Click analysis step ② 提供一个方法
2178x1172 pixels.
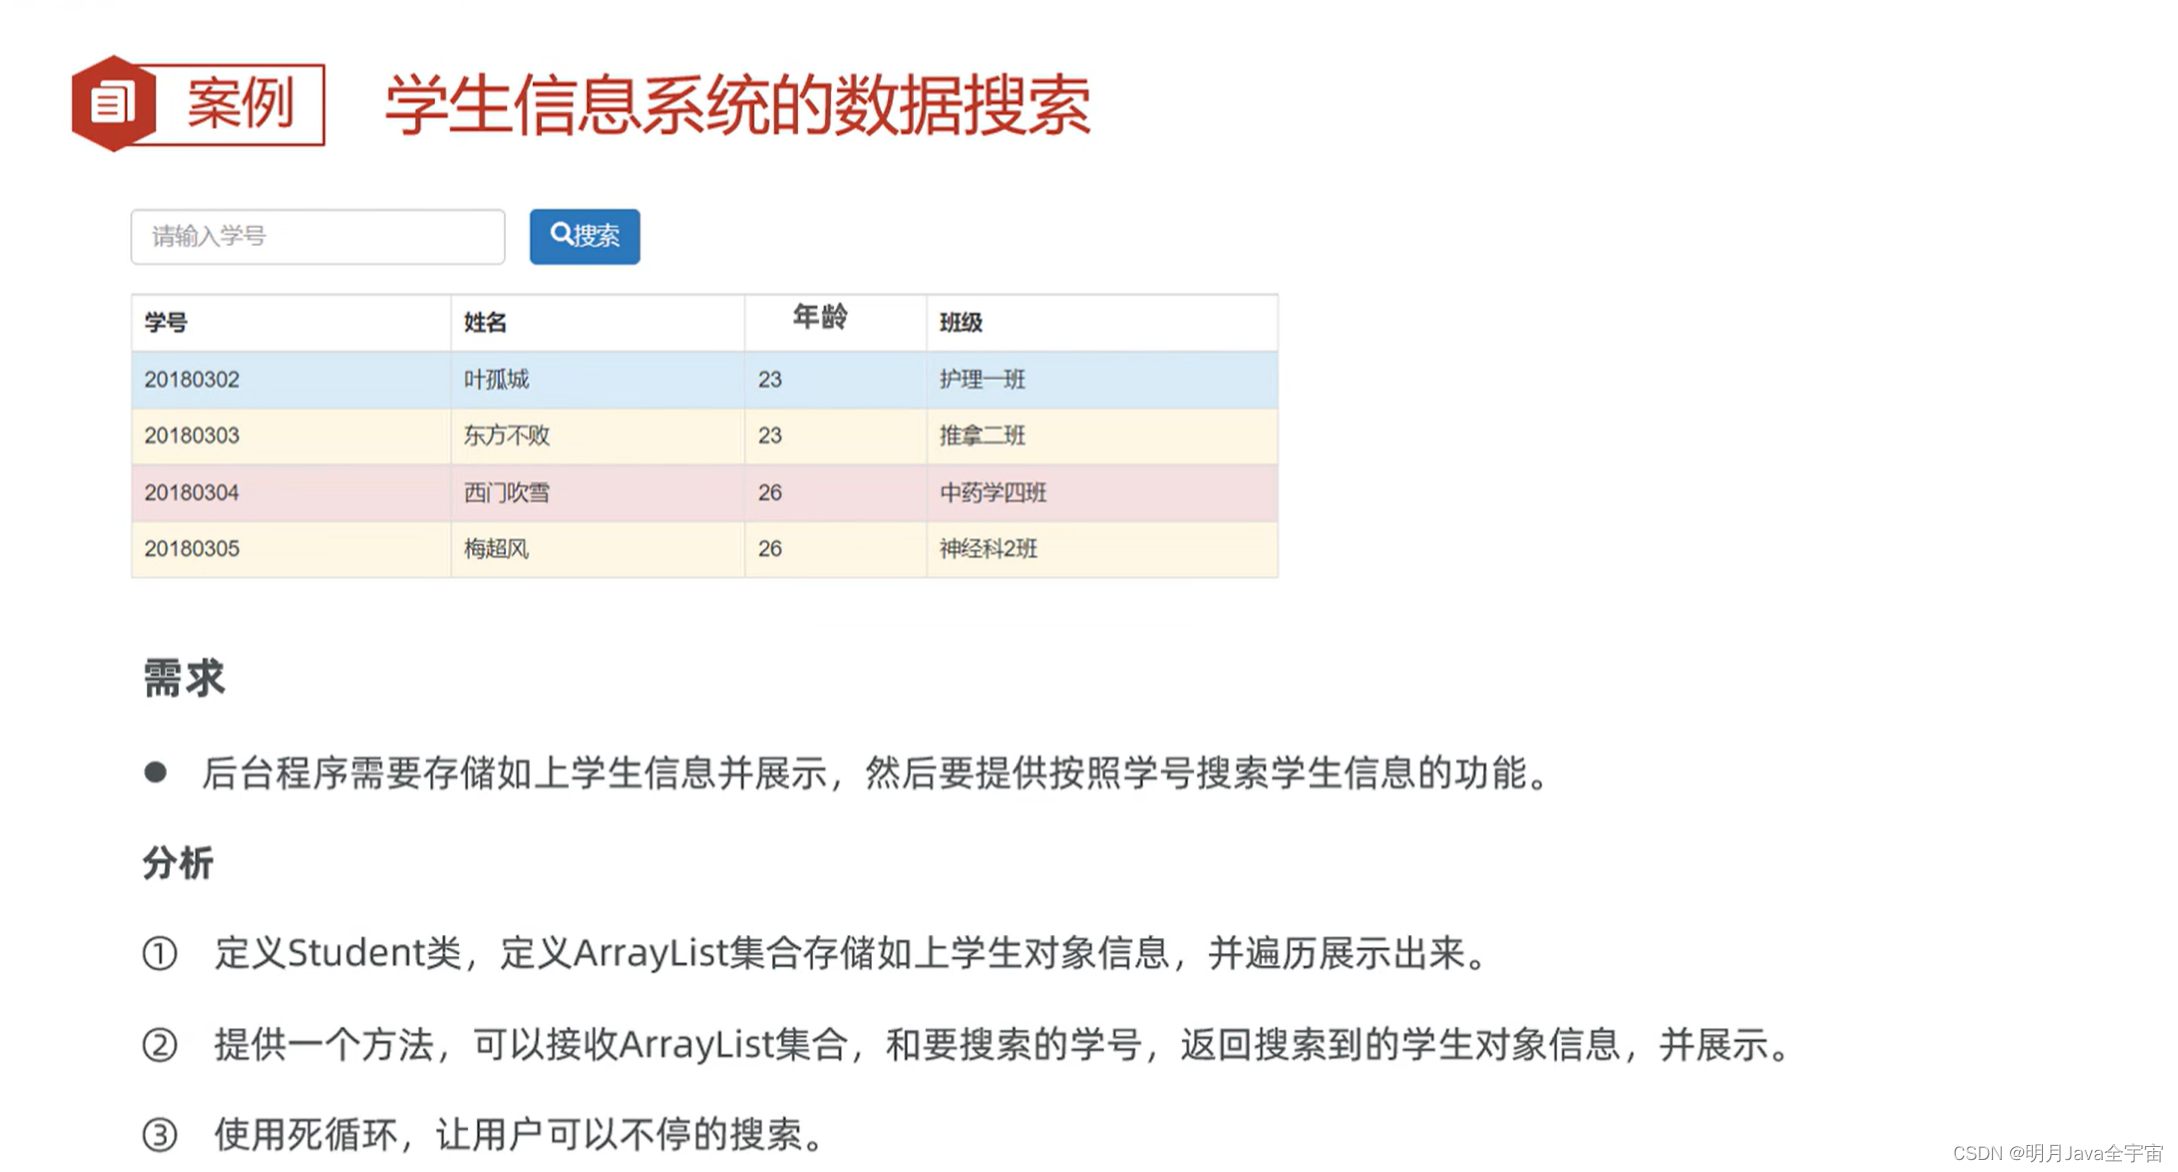click(1003, 1044)
